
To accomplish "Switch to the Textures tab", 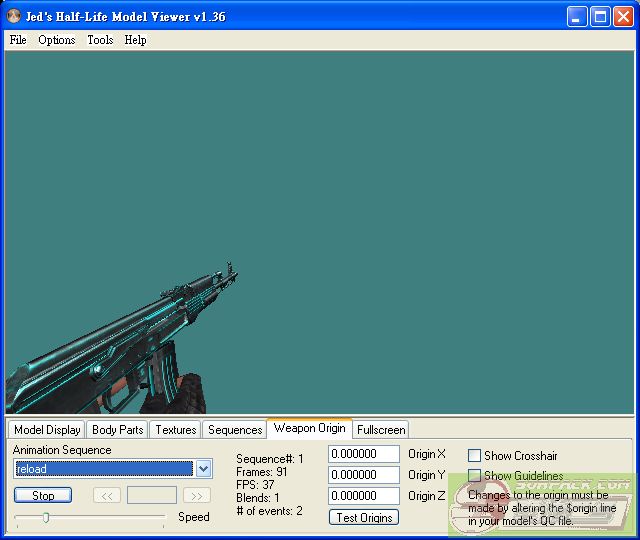I will 175,430.
